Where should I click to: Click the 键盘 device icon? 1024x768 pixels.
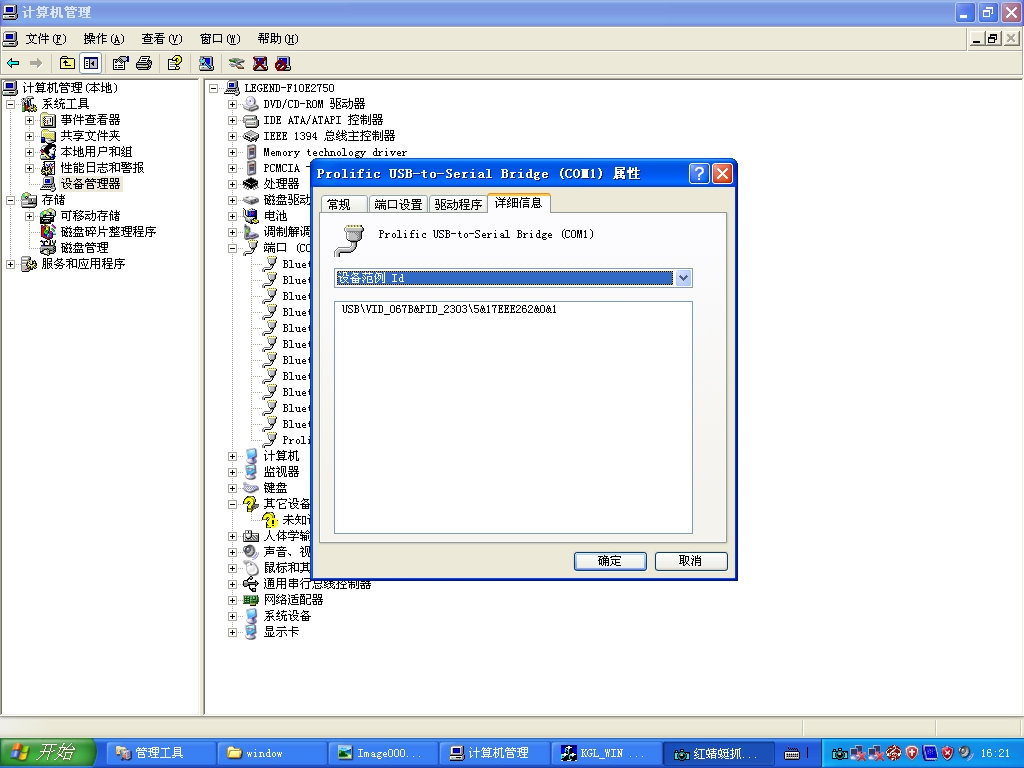(251, 488)
